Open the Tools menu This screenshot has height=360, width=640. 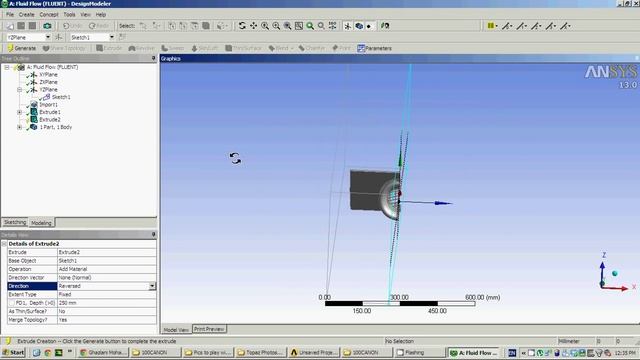coord(69,14)
